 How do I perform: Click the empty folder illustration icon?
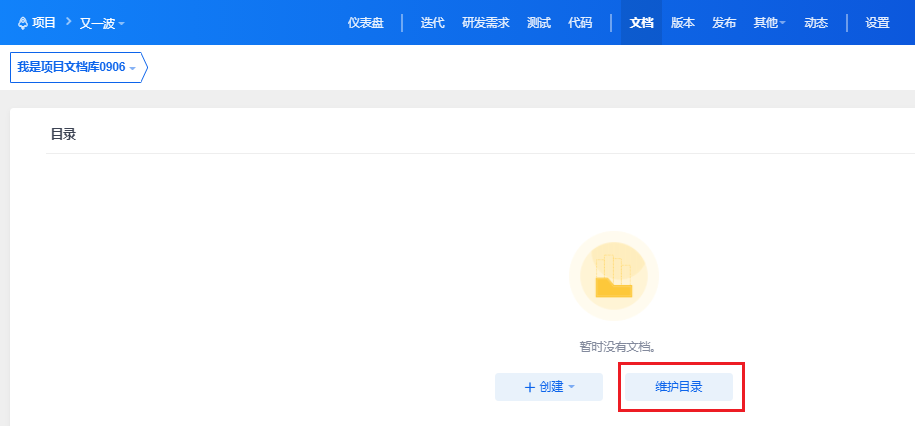(614, 276)
